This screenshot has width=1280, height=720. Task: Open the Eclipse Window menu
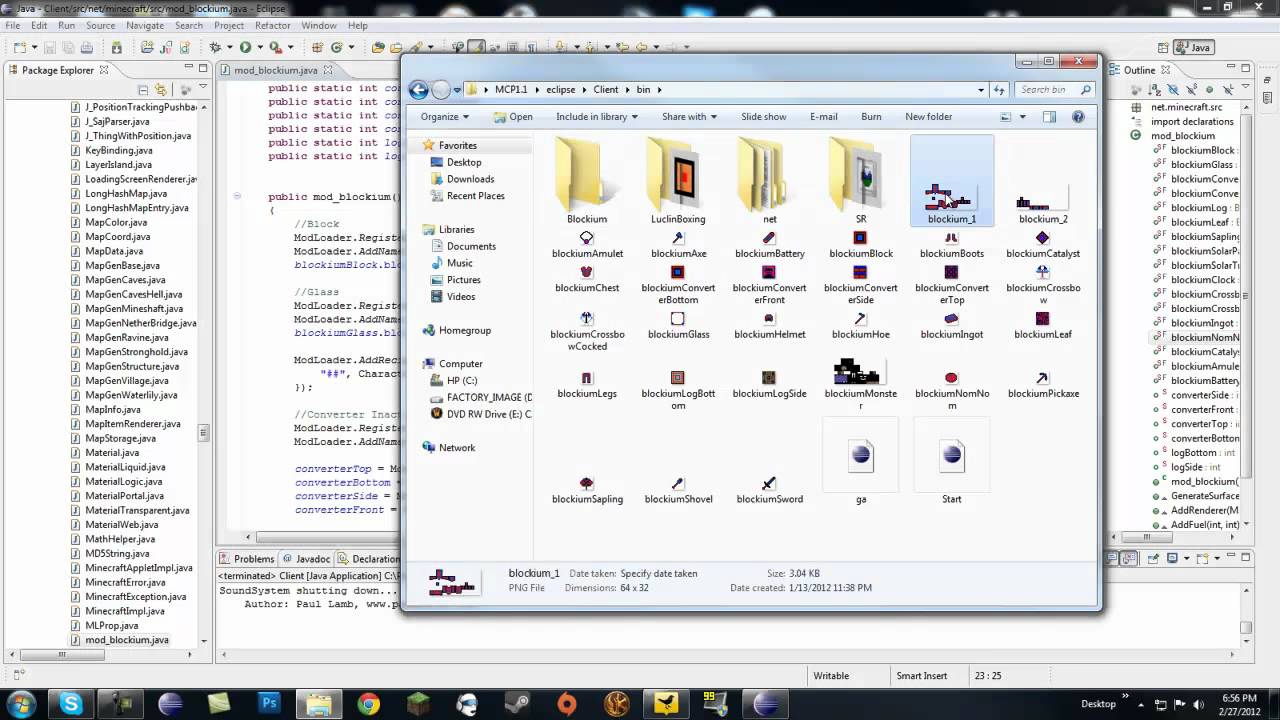click(x=319, y=25)
